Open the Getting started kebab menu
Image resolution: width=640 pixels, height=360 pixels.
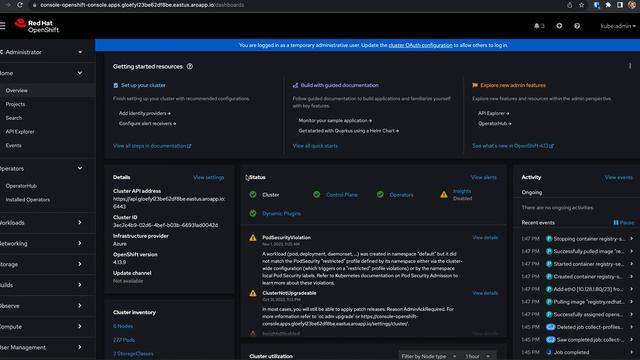[630, 66]
